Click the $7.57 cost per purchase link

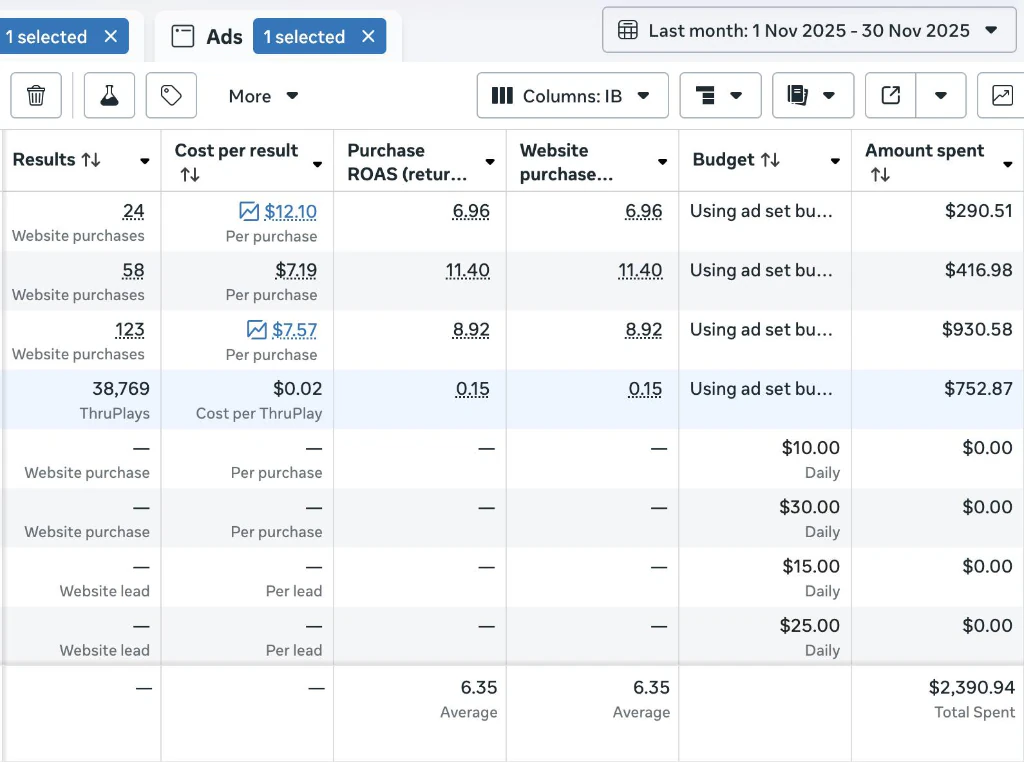click(x=295, y=330)
